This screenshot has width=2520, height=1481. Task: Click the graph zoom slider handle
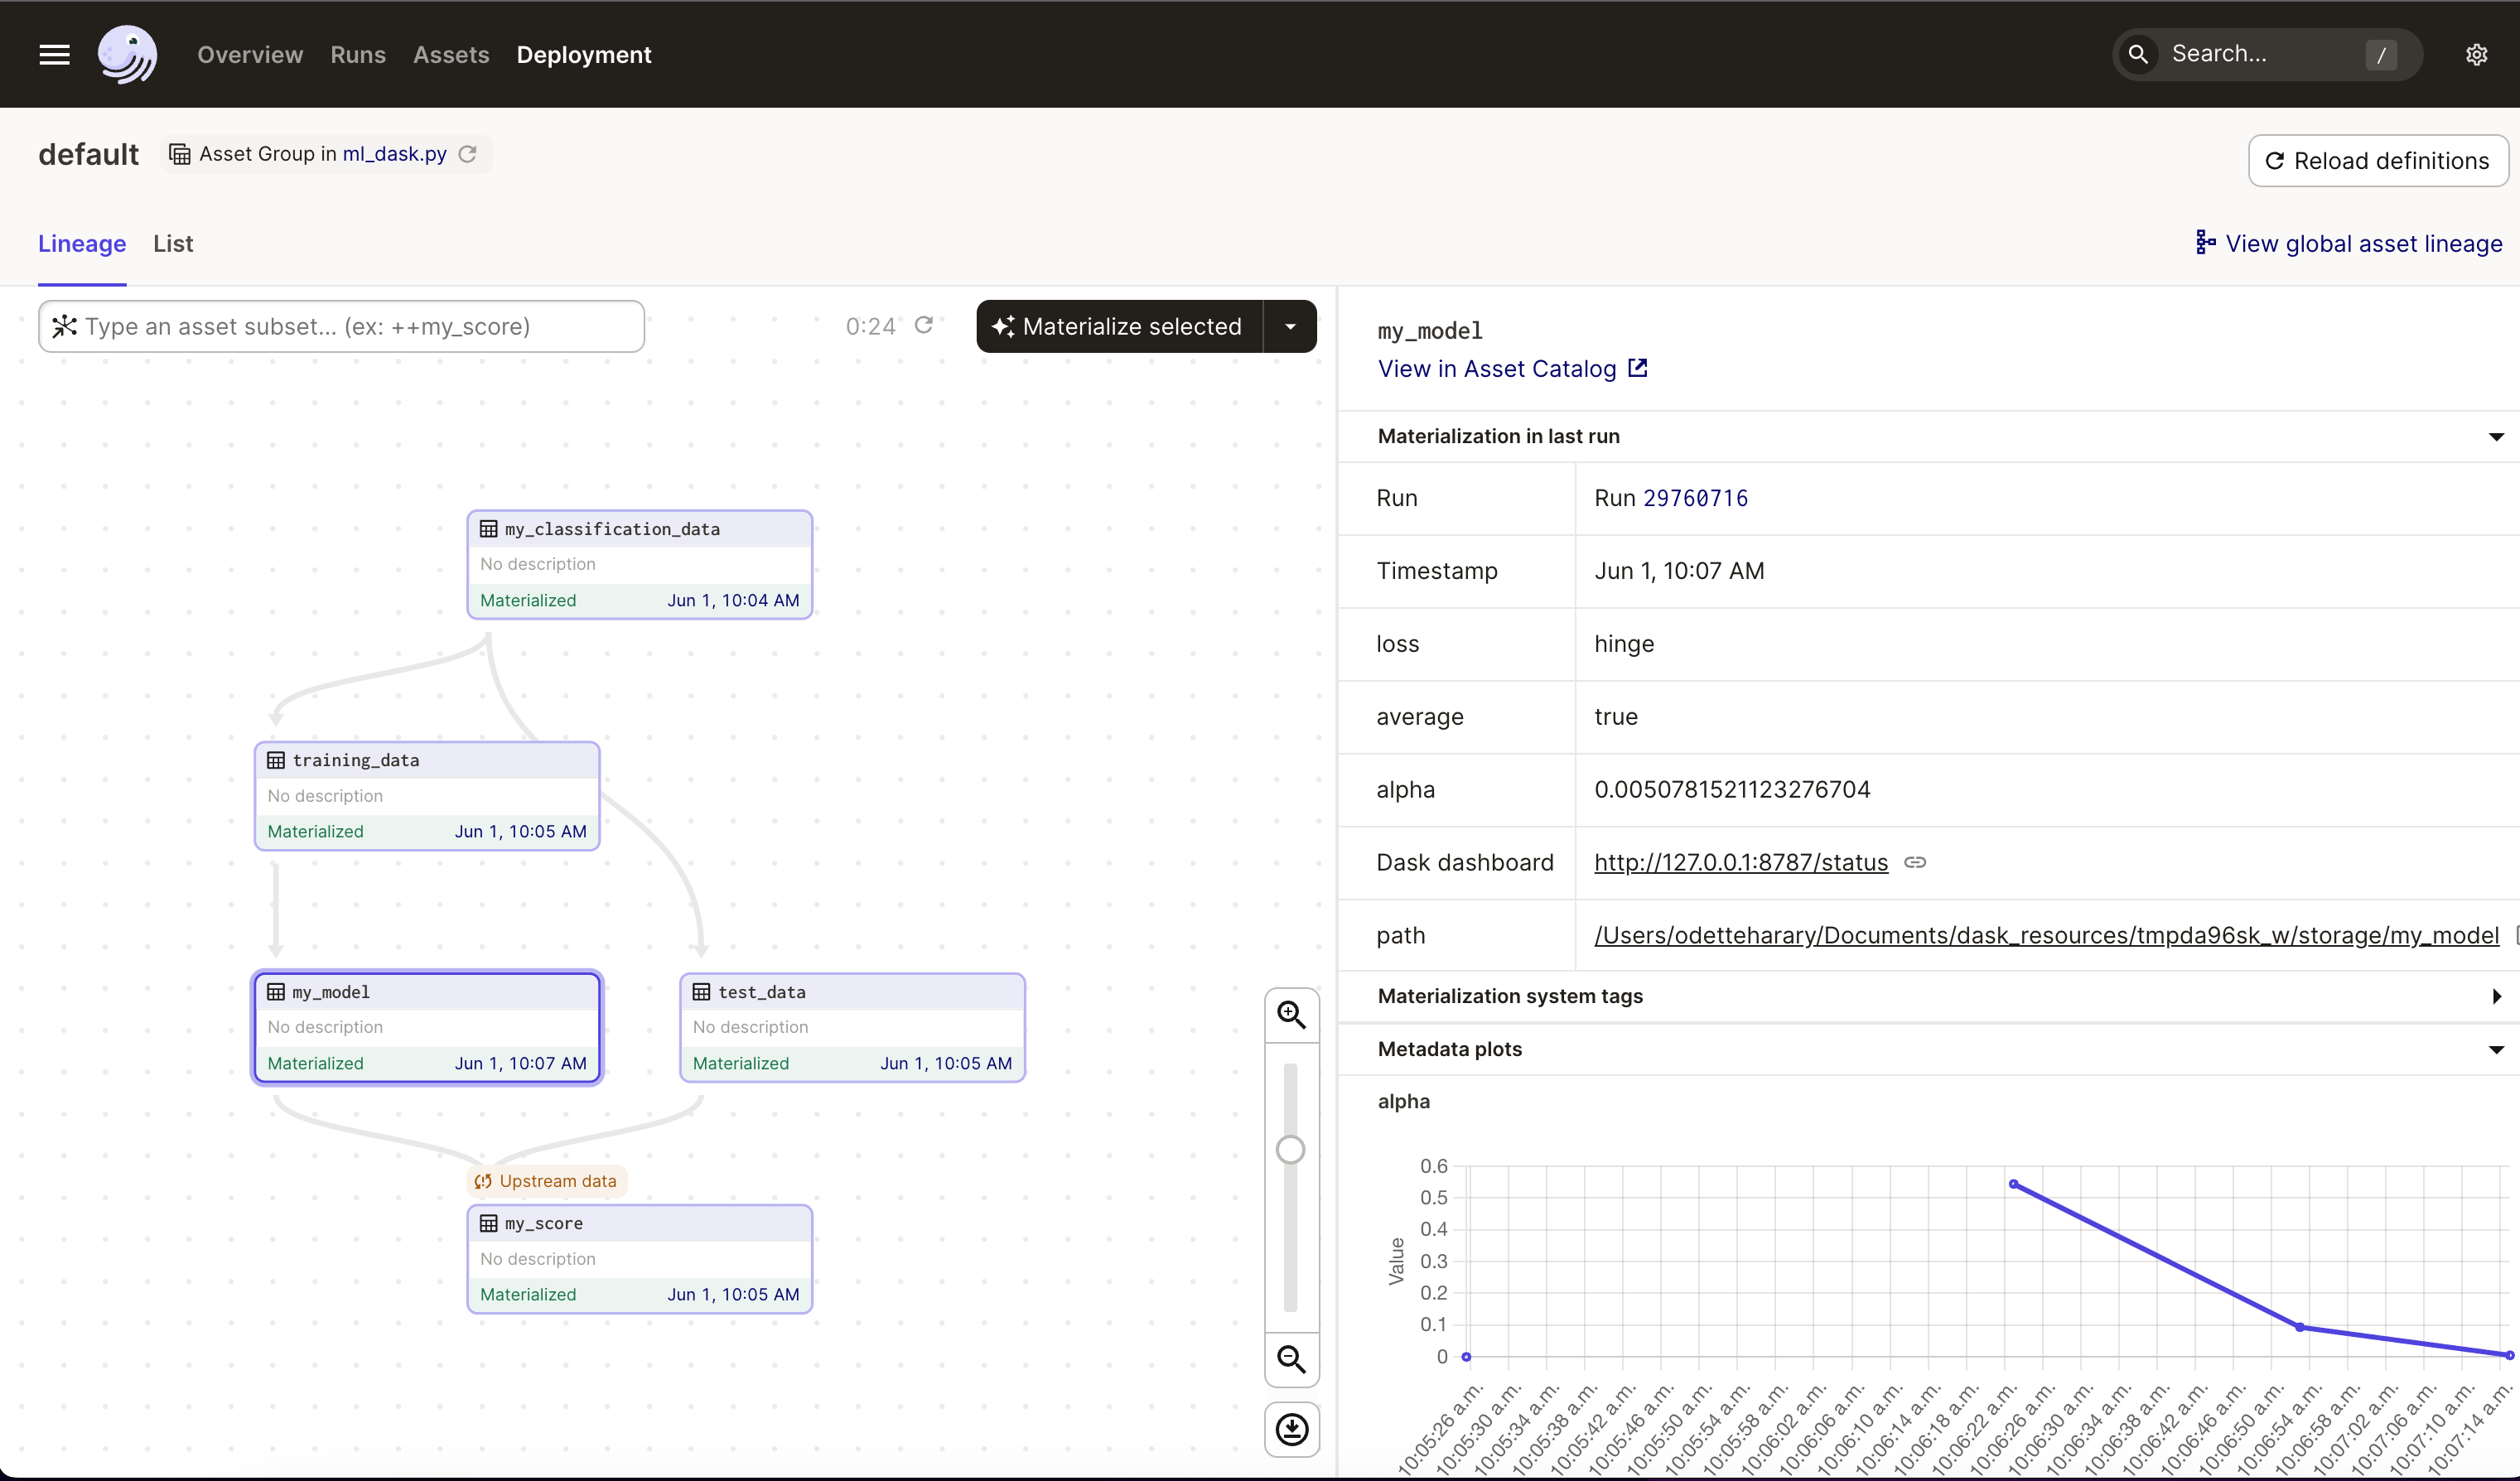tap(1291, 1150)
